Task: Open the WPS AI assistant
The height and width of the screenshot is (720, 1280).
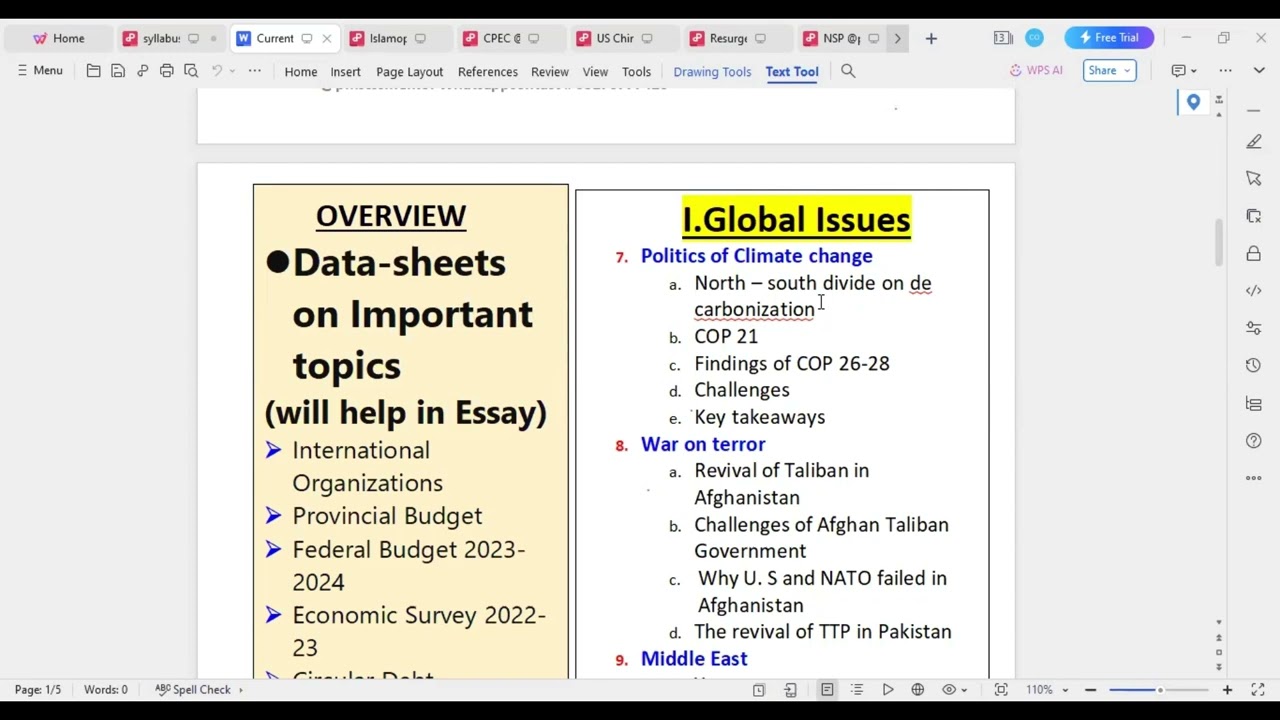Action: point(1036,70)
